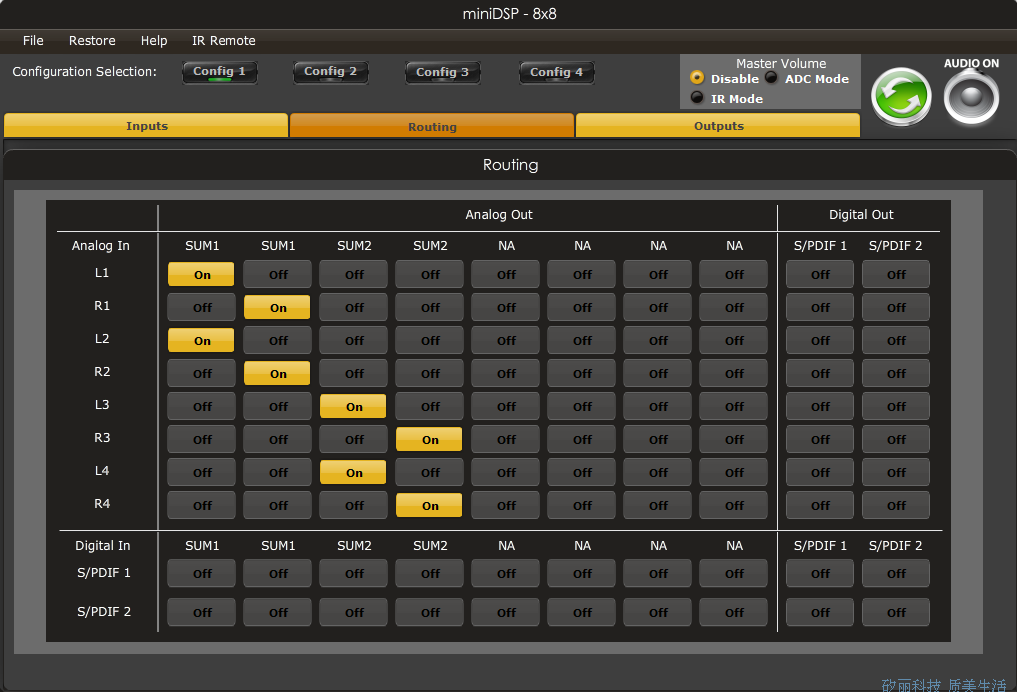Viewport: 1017px width, 692px height.
Task: Open the Help menu
Action: pos(154,40)
